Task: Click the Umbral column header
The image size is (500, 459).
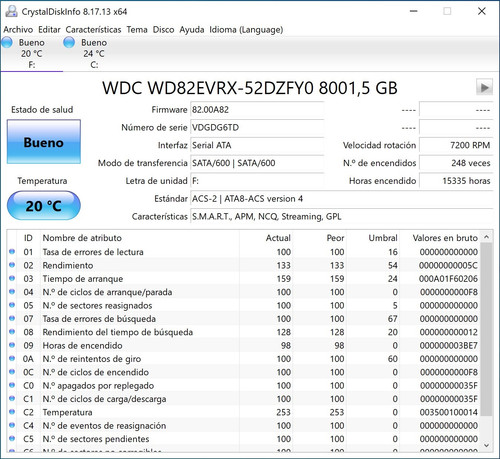Action: pos(373,238)
